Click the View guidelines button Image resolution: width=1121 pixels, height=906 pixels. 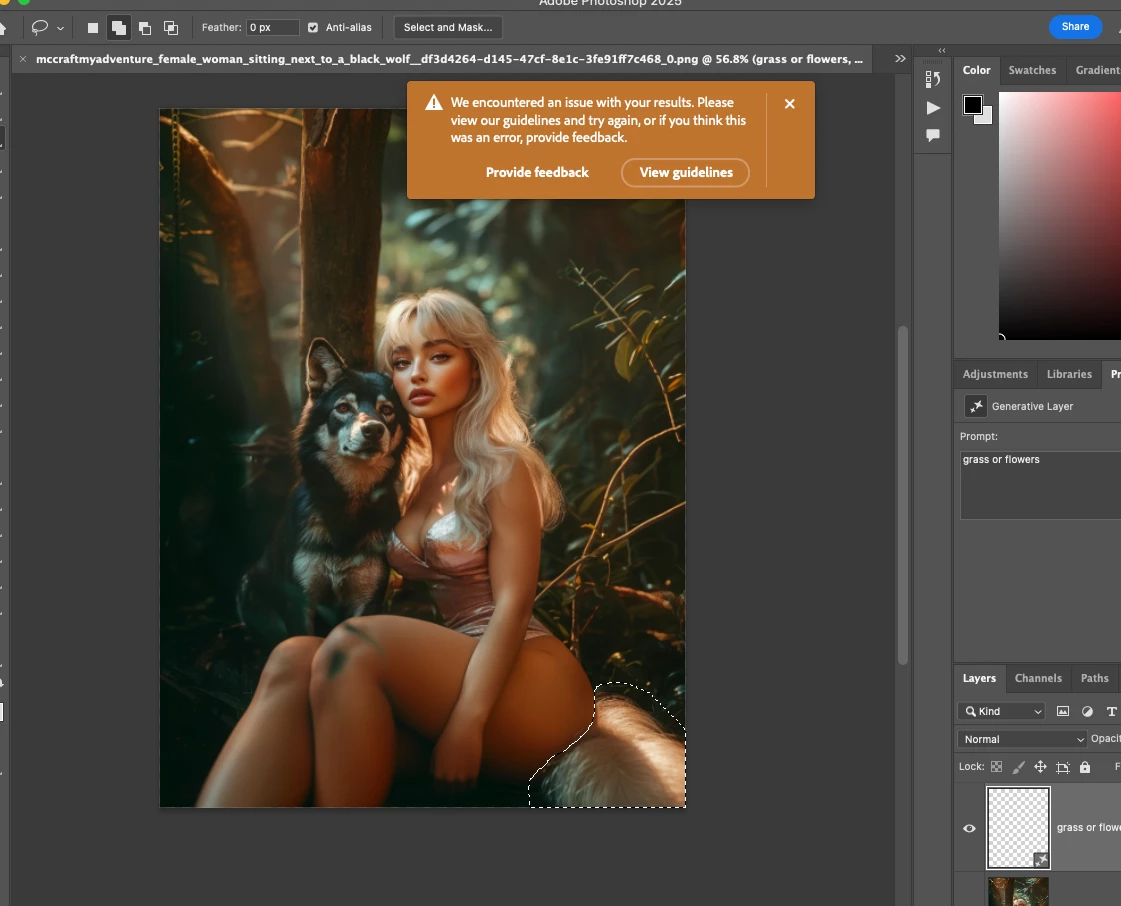coord(685,172)
